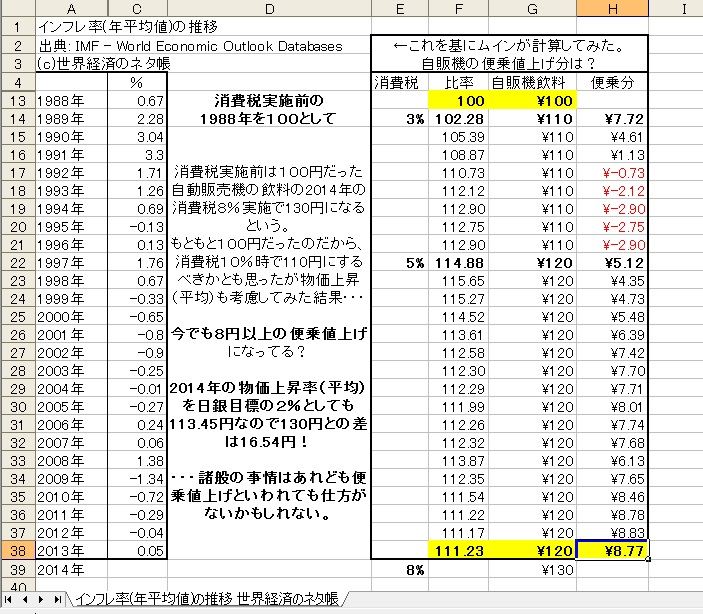Go to last sheet navigation arrow
Viewport: 703px width, 614px height.
tap(57, 599)
